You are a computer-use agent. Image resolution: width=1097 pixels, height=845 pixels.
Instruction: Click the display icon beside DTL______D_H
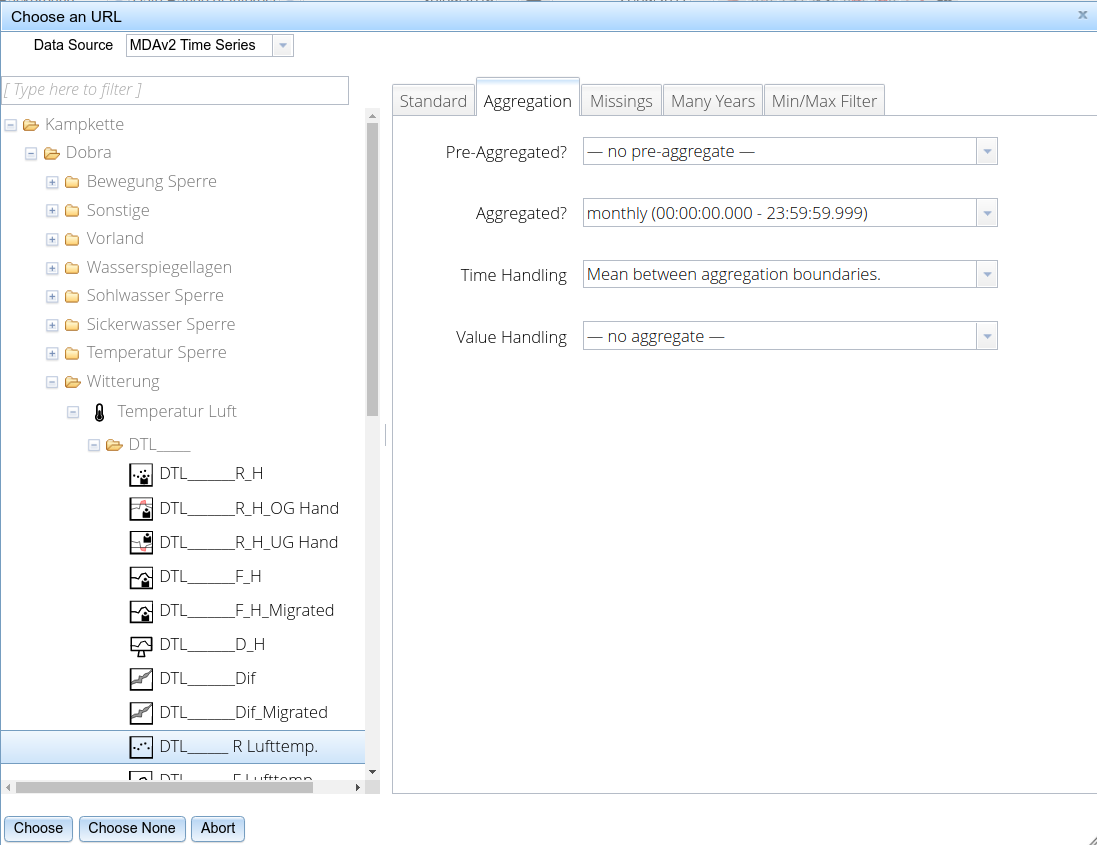tap(141, 644)
